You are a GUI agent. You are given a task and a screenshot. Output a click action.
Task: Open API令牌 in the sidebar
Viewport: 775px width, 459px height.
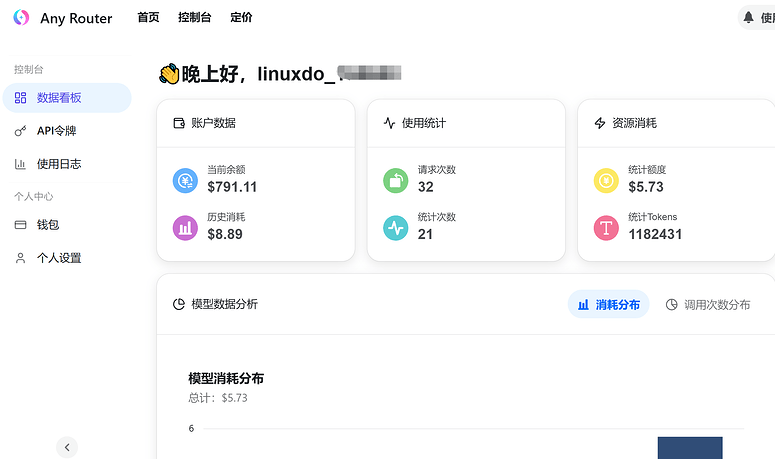click(x=67, y=131)
